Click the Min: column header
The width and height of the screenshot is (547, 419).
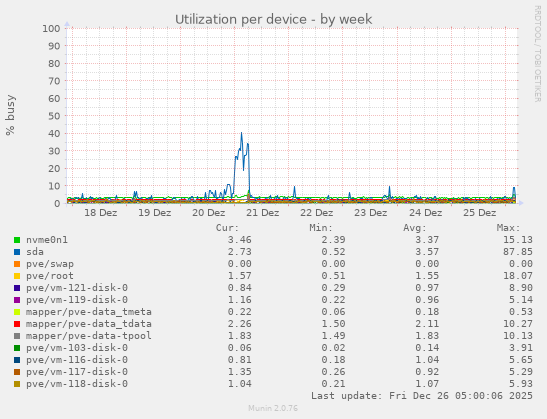[x=321, y=228]
